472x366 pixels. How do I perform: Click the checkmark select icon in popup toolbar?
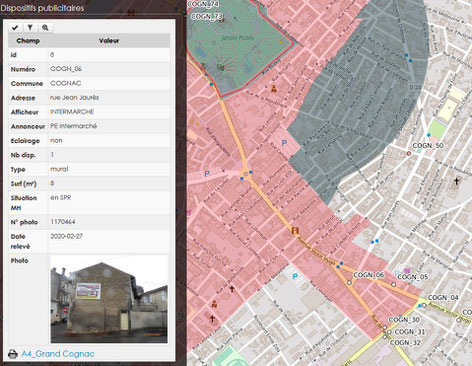click(x=15, y=28)
